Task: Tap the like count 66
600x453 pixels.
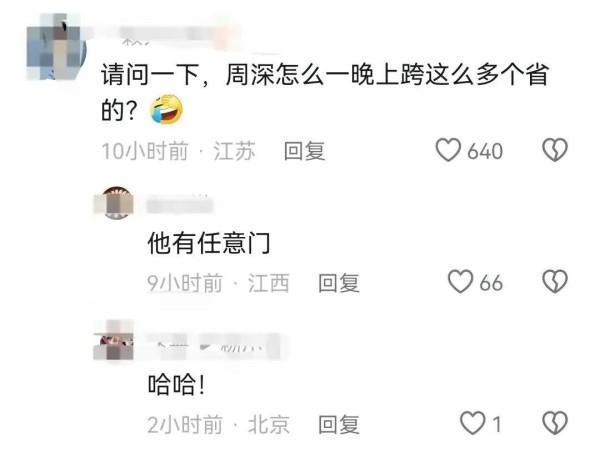Action: [x=491, y=283]
